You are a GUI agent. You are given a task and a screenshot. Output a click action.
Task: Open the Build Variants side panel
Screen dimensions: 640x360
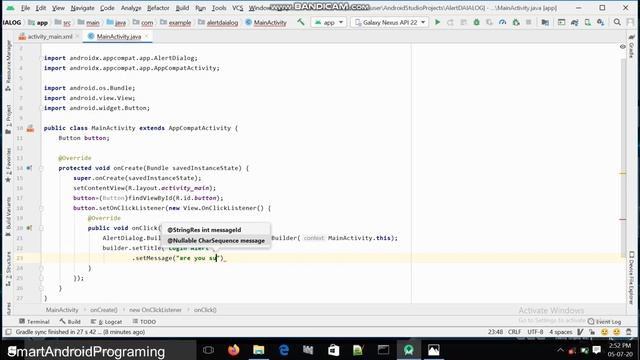(8, 216)
